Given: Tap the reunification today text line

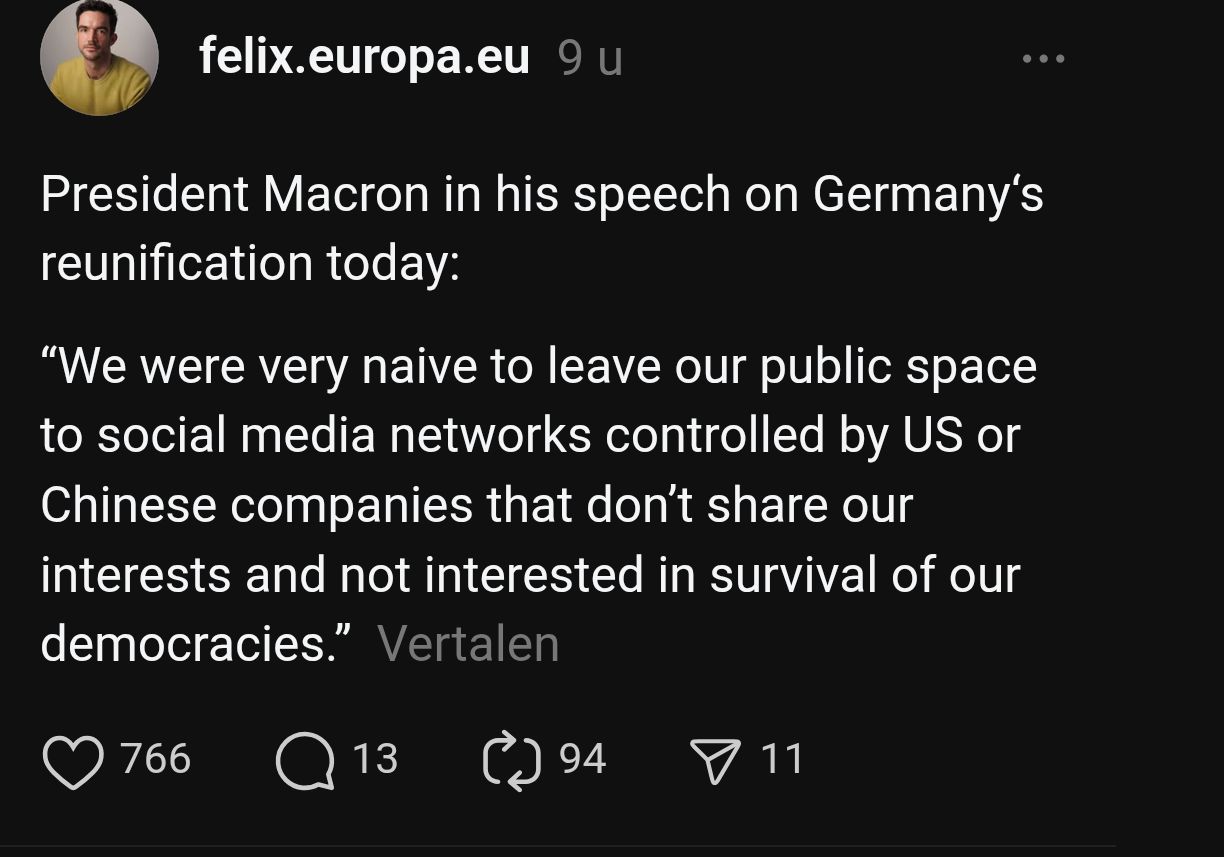Looking at the screenshot, I should tap(250, 263).
